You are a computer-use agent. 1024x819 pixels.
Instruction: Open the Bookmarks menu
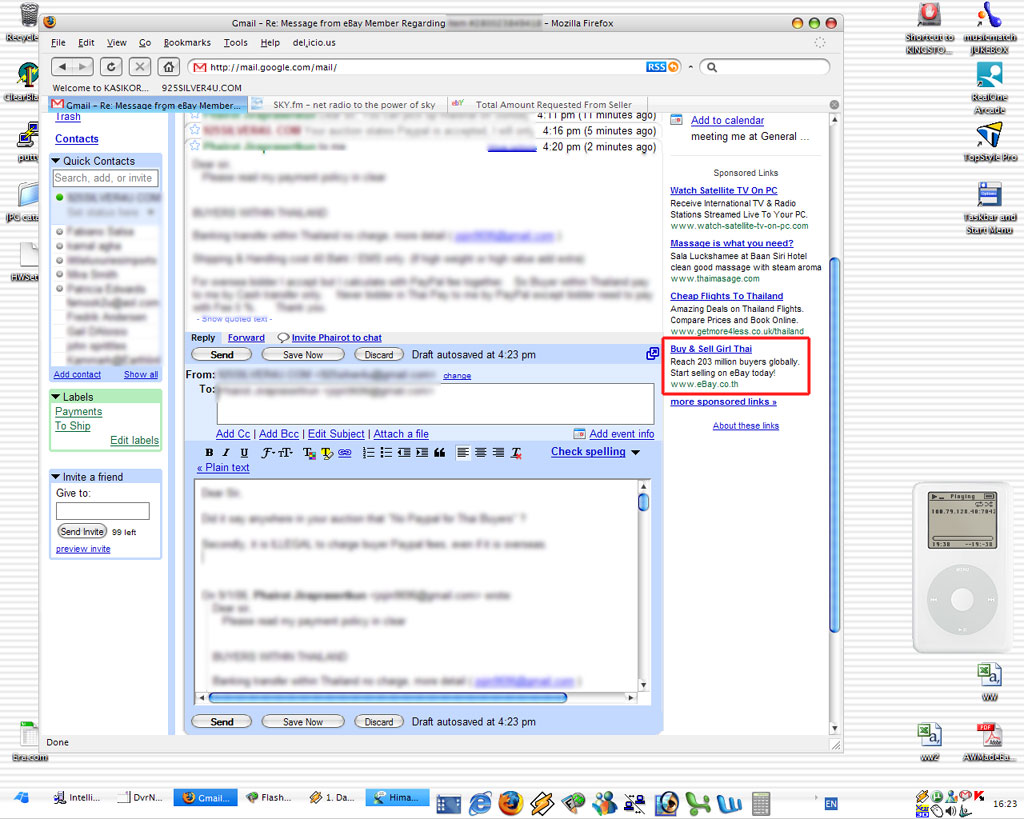(187, 42)
